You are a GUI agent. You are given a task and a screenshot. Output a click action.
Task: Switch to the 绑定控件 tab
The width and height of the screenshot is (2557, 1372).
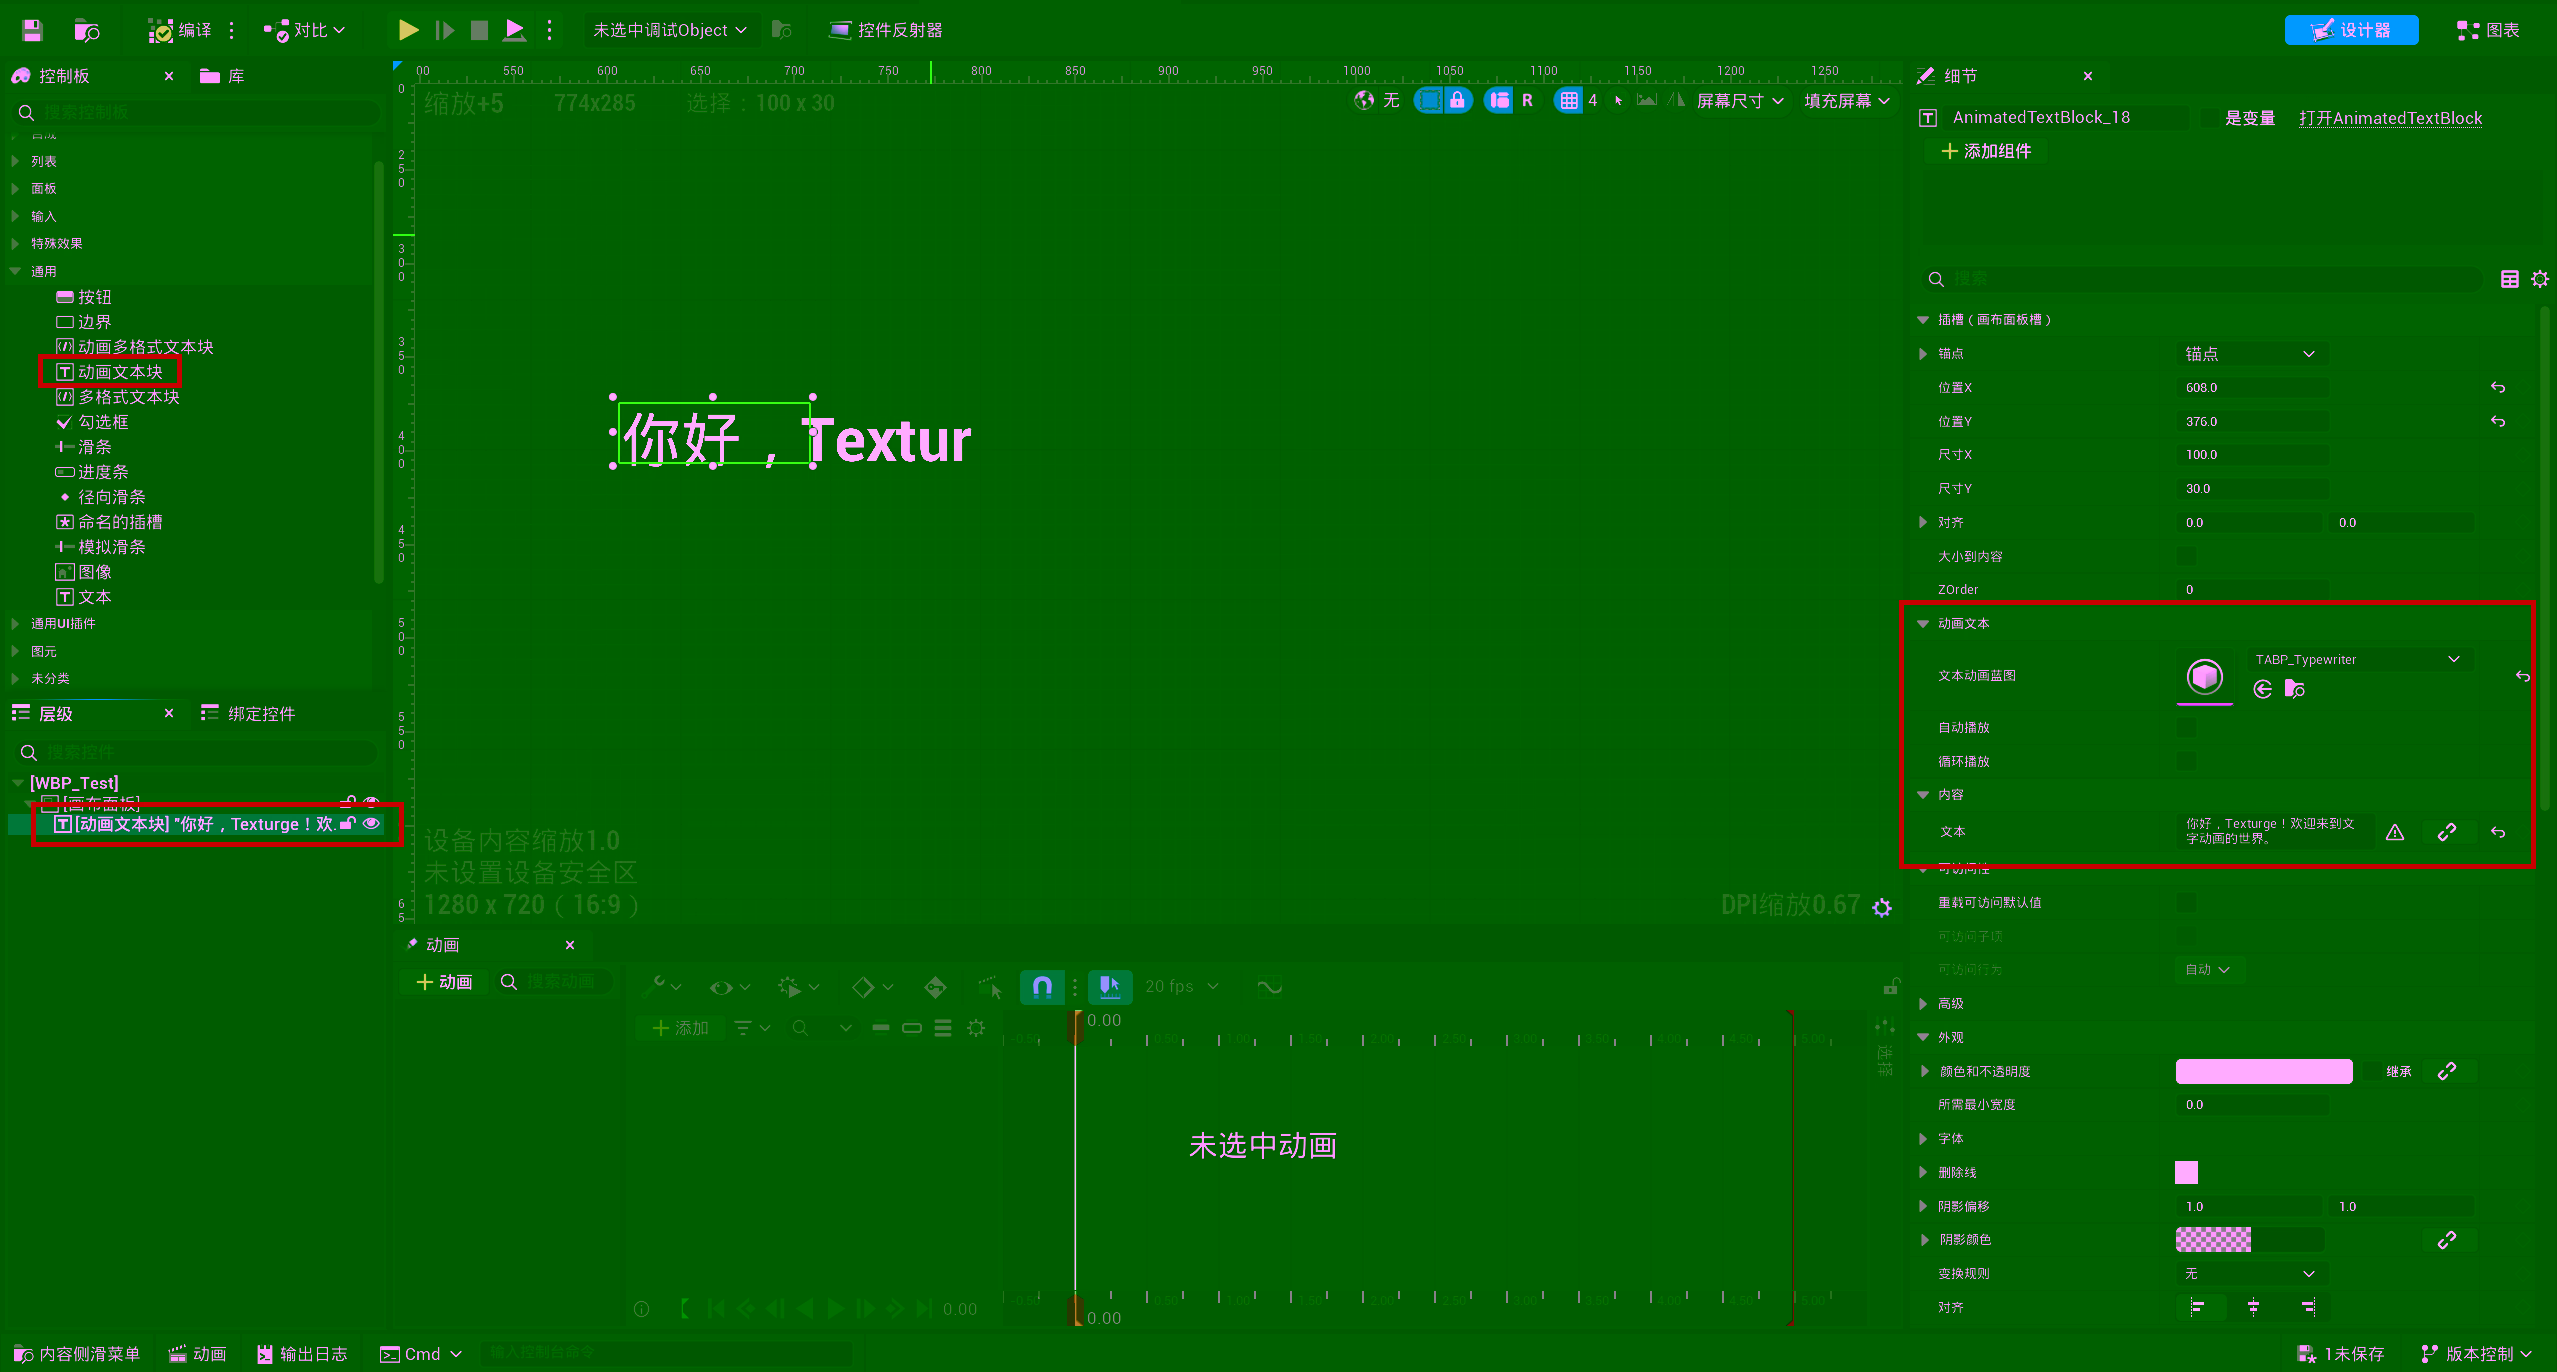pos(248,713)
